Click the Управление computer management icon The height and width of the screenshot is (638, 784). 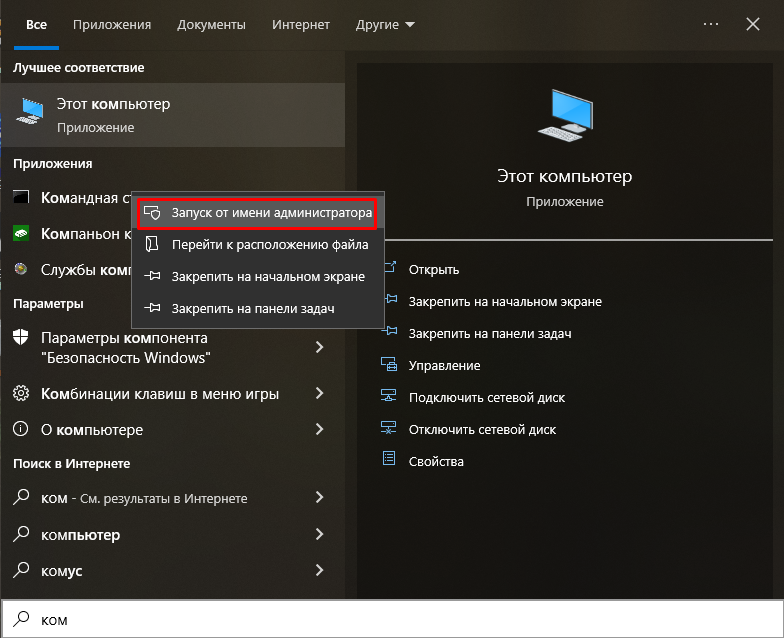tap(388, 364)
